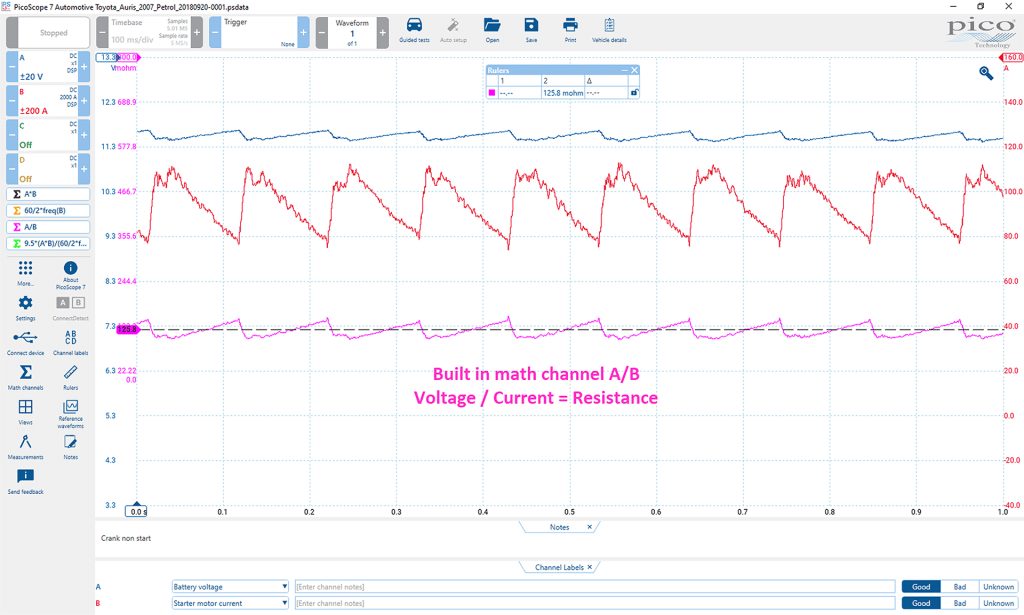Click the Print icon in toolbar
The image size is (1024, 615).
[x=570, y=25]
